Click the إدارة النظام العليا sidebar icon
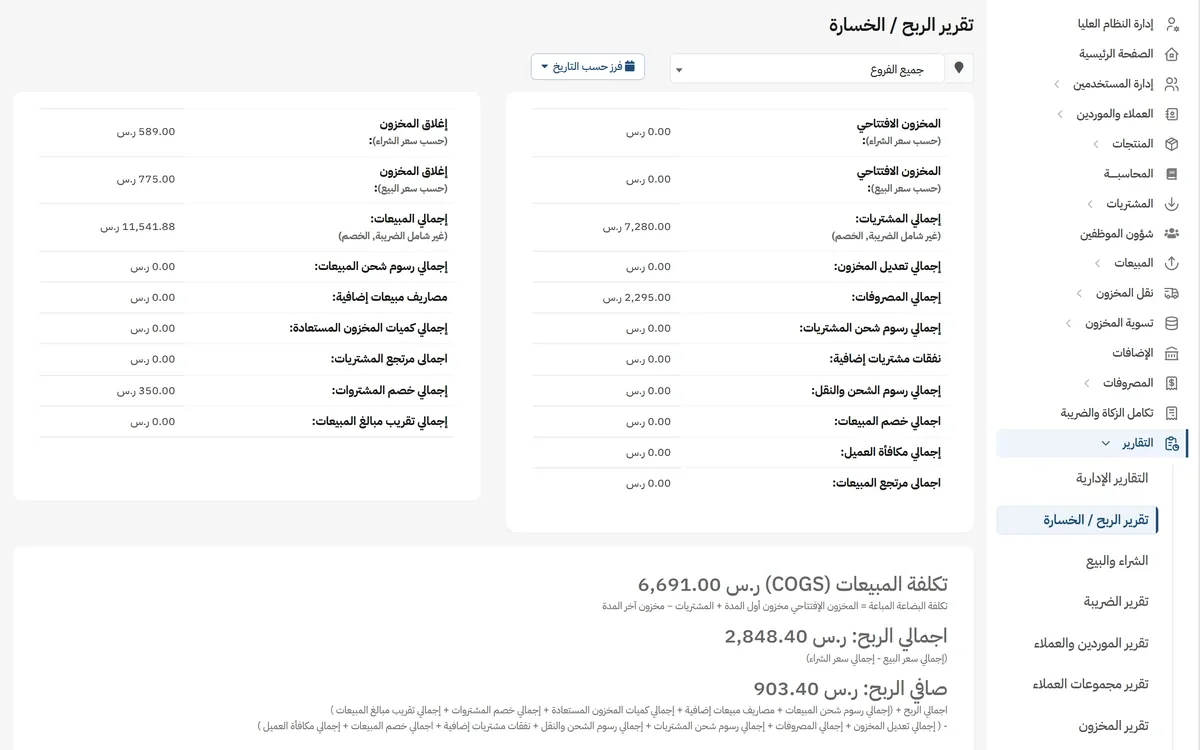 pyautogui.click(x=1172, y=24)
